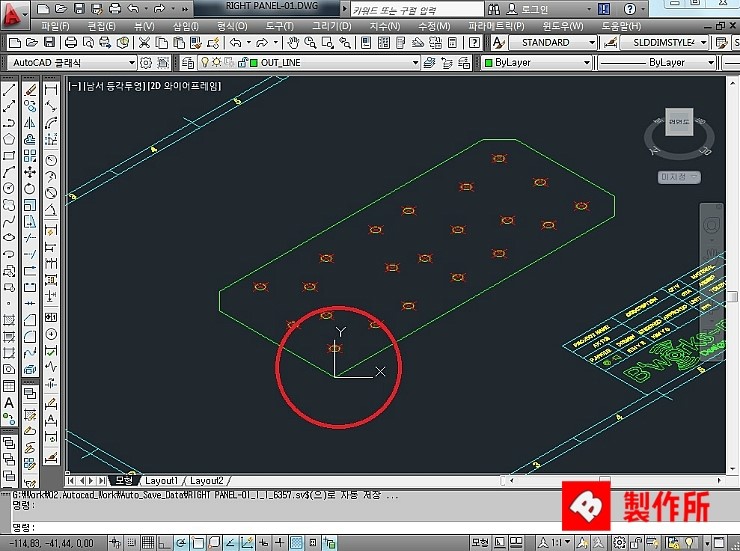
Task: Toggle layer lightbulb on/off for OUT_LINE
Action: click(205, 62)
